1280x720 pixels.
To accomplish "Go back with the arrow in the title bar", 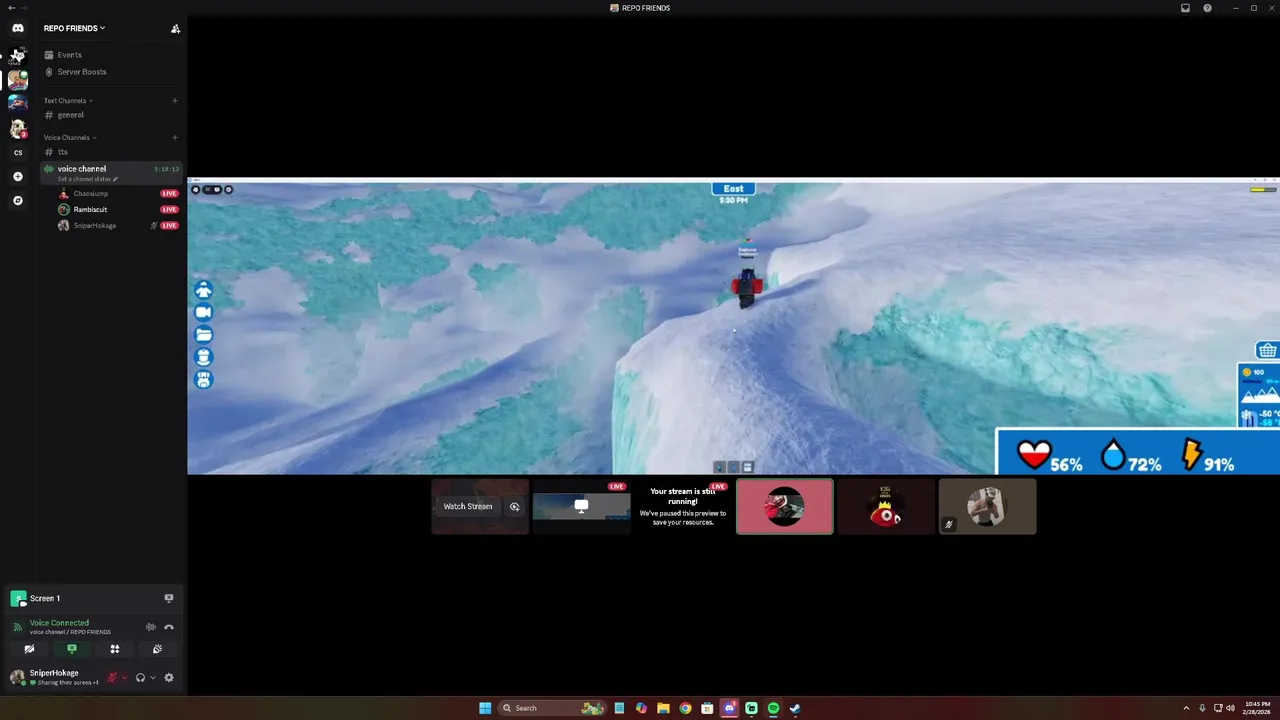I will click(x=10, y=8).
